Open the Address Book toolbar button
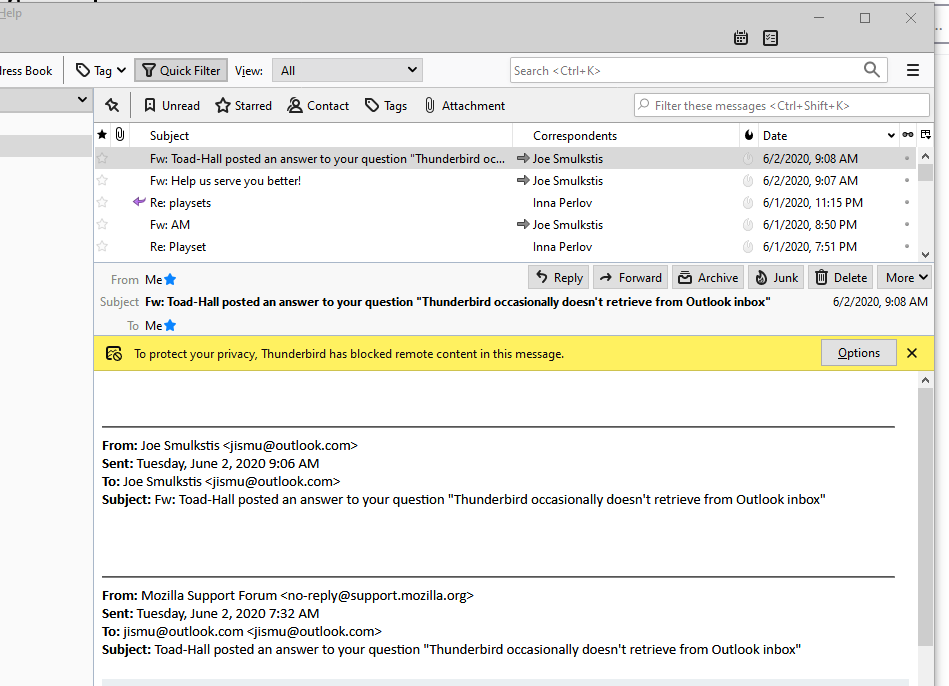The image size is (949, 686). pyautogui.click(x=26, y=70)
